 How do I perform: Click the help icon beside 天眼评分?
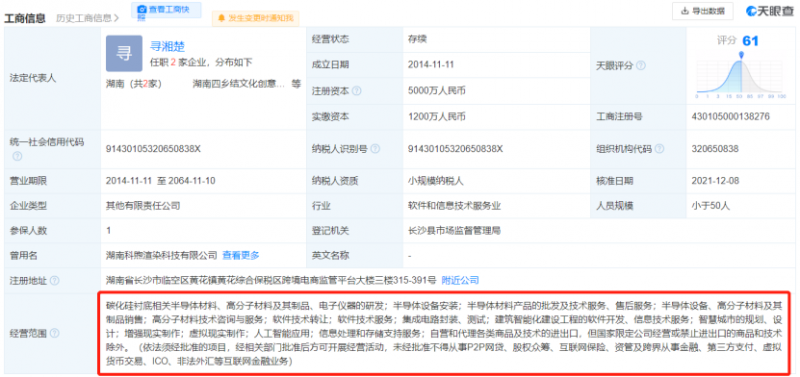pos(641,66)
